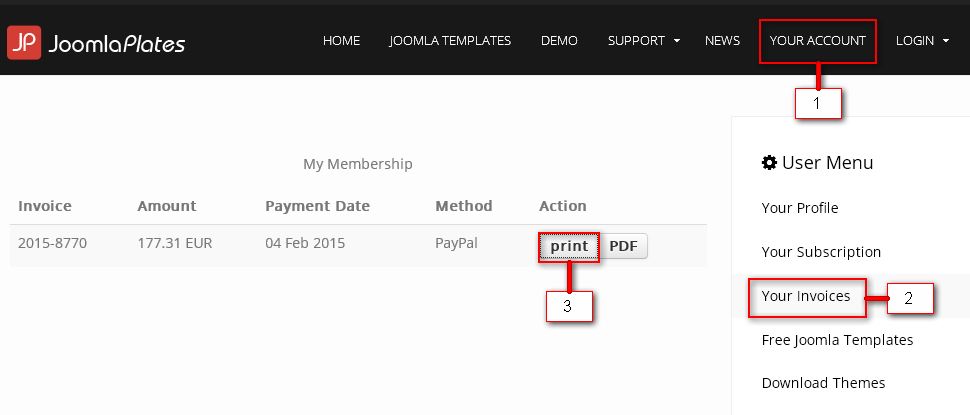Open Your Profile in User Menu

[x=800, y=208]
